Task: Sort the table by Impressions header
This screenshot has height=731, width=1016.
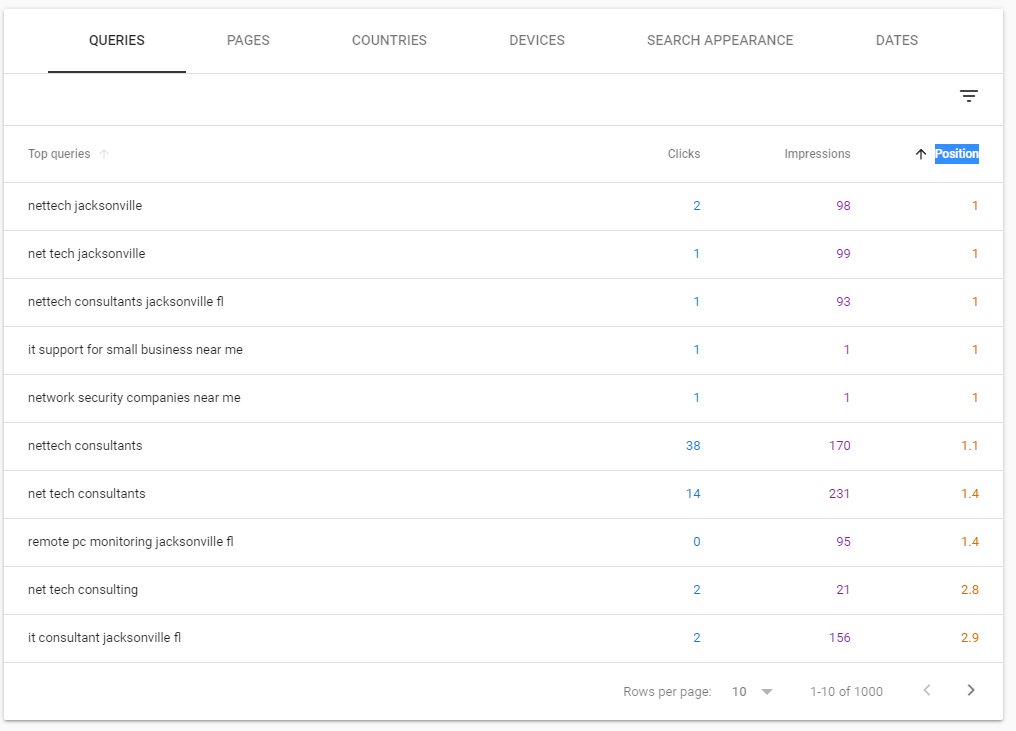Action: point(817,154)
